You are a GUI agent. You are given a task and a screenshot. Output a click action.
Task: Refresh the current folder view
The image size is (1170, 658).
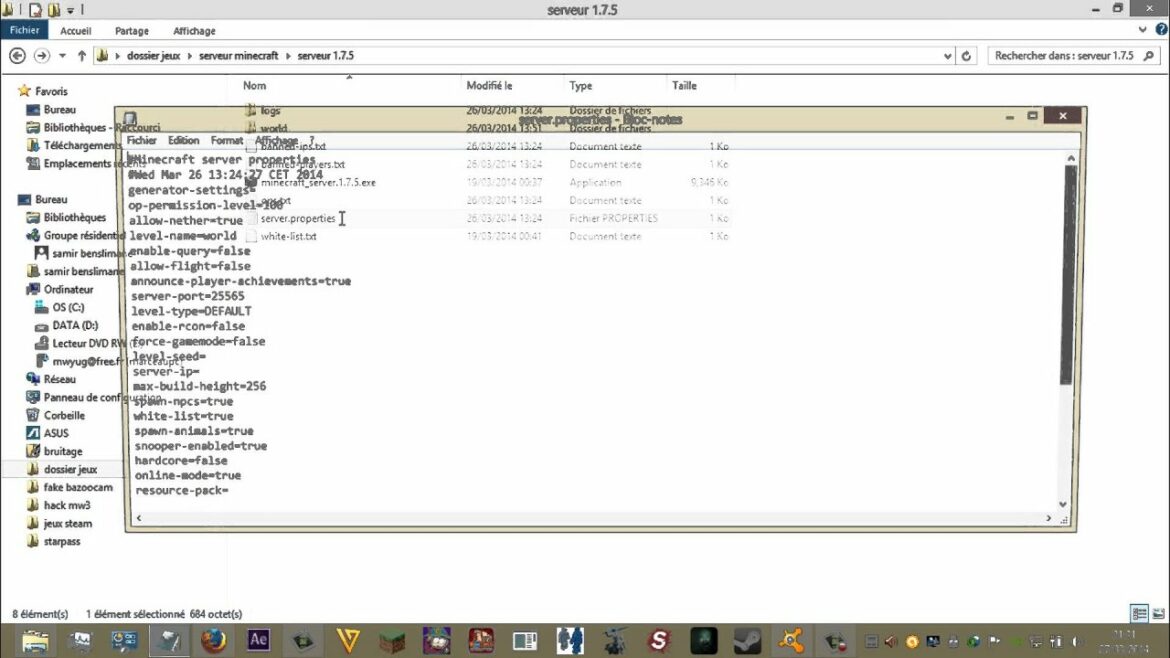(967, 56)
